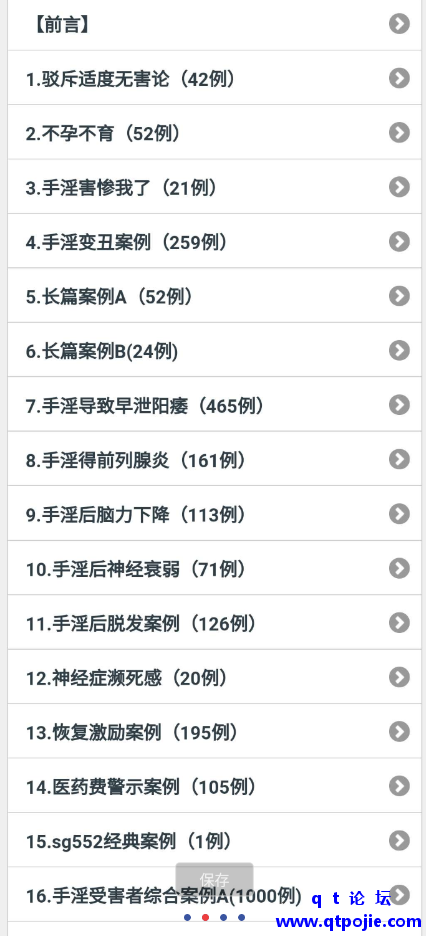Tap arrow icon on 13.恢复激励案例 row
Image resolution: width=426 pixels, height=936 pixels.
(399, 732)
